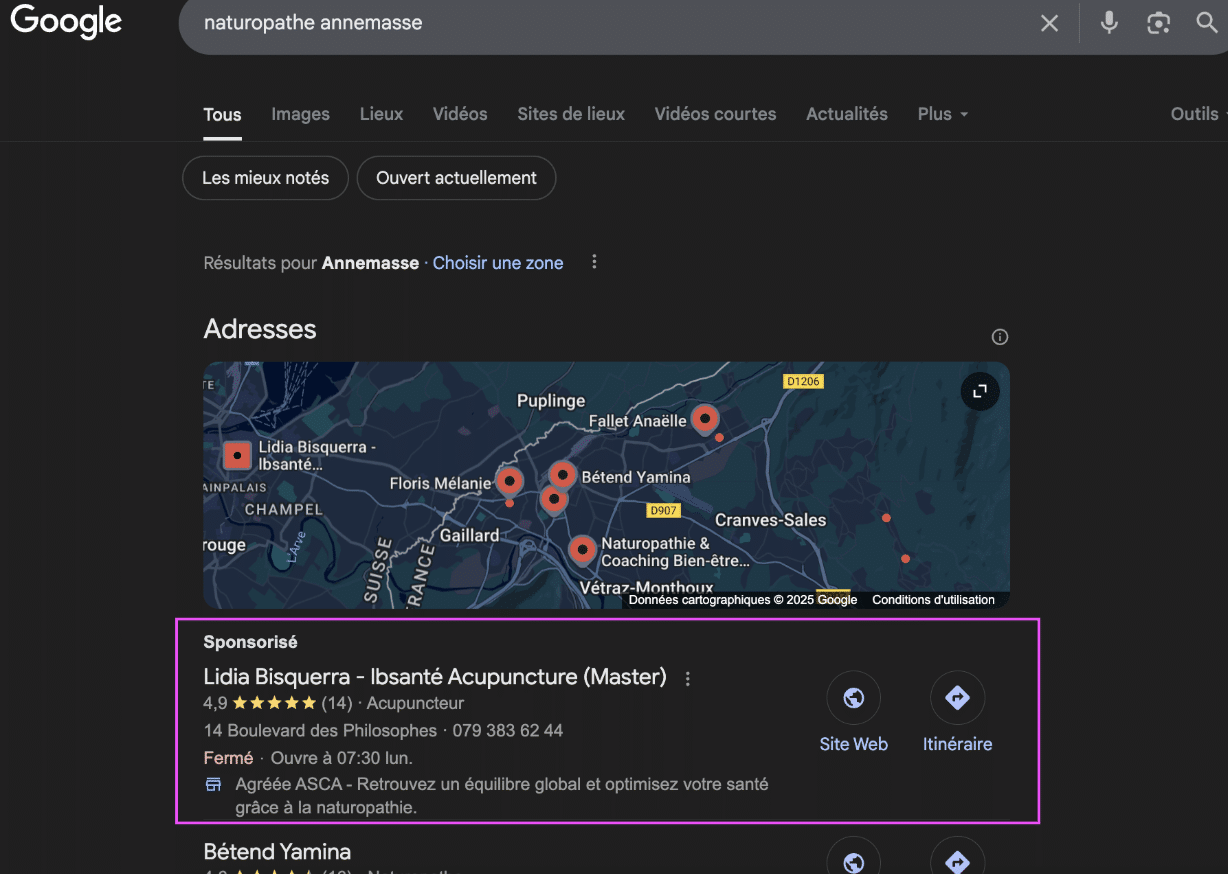Click the magnifying glass search icon
Viewport: 1228px width, 874px height.
point(1207,23)
